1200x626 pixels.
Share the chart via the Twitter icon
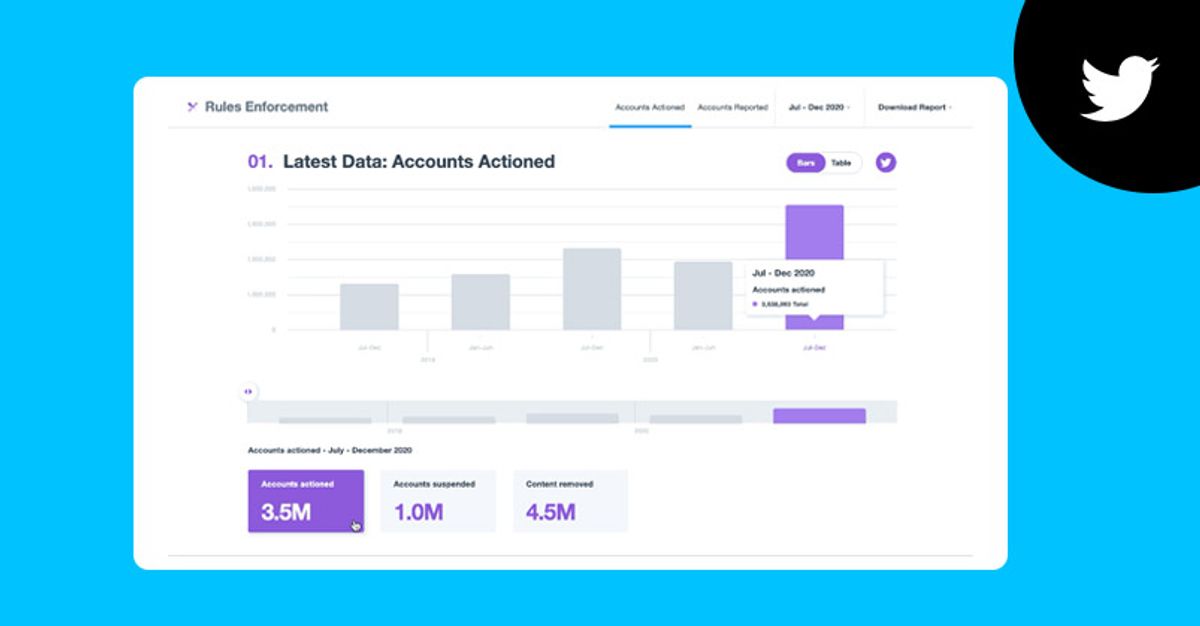click(886, 162)
